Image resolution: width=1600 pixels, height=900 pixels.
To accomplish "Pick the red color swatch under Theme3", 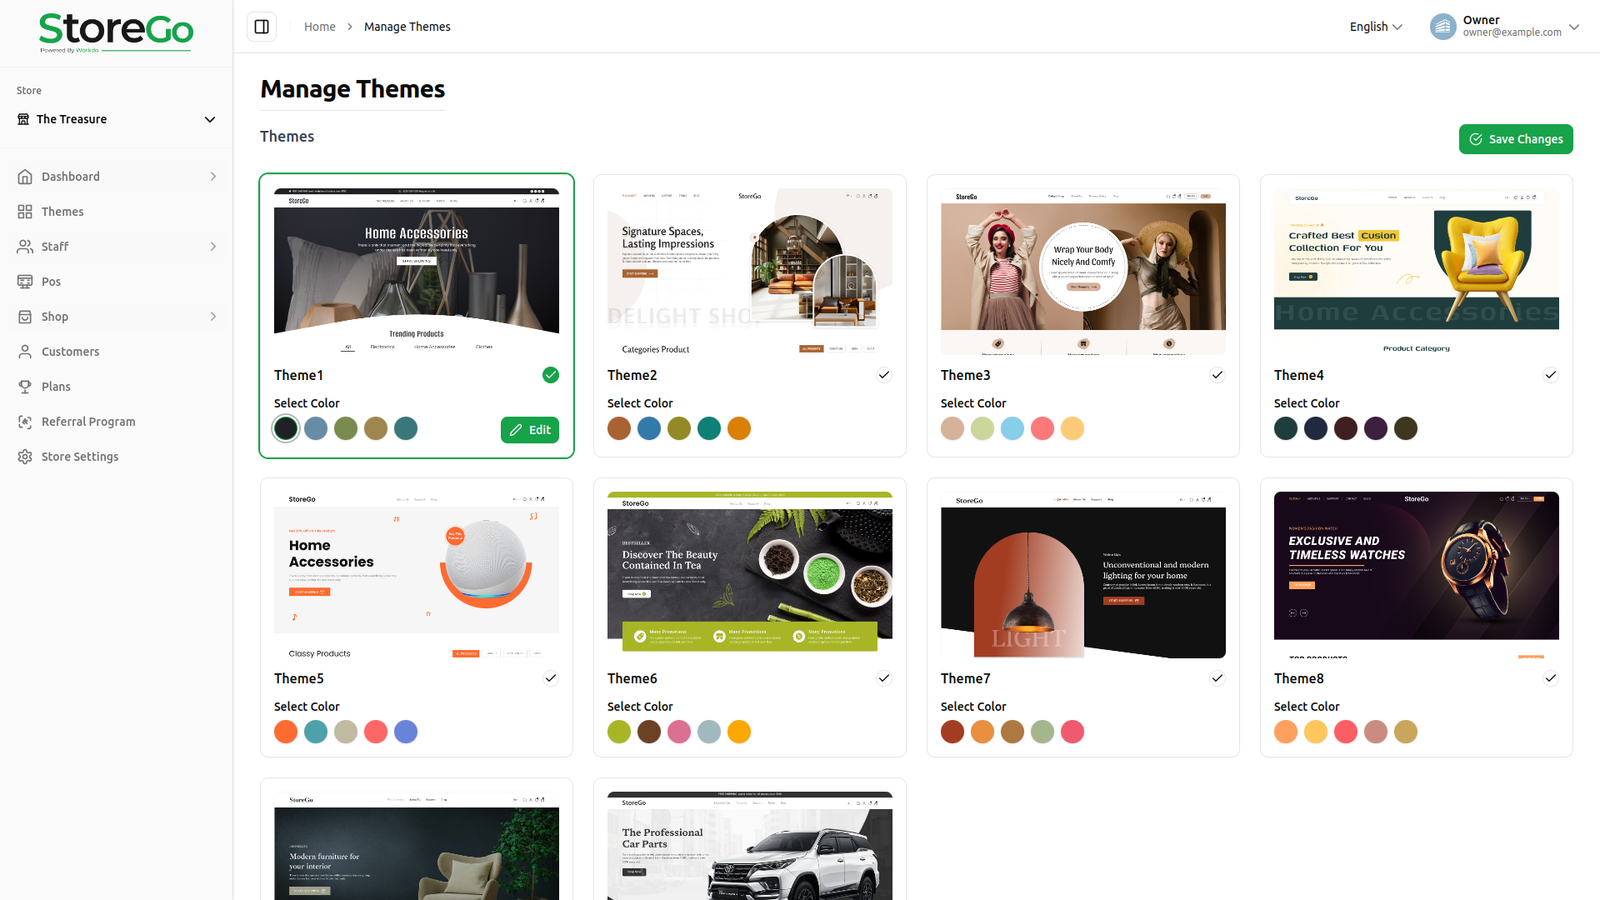I will point(1042,429).
